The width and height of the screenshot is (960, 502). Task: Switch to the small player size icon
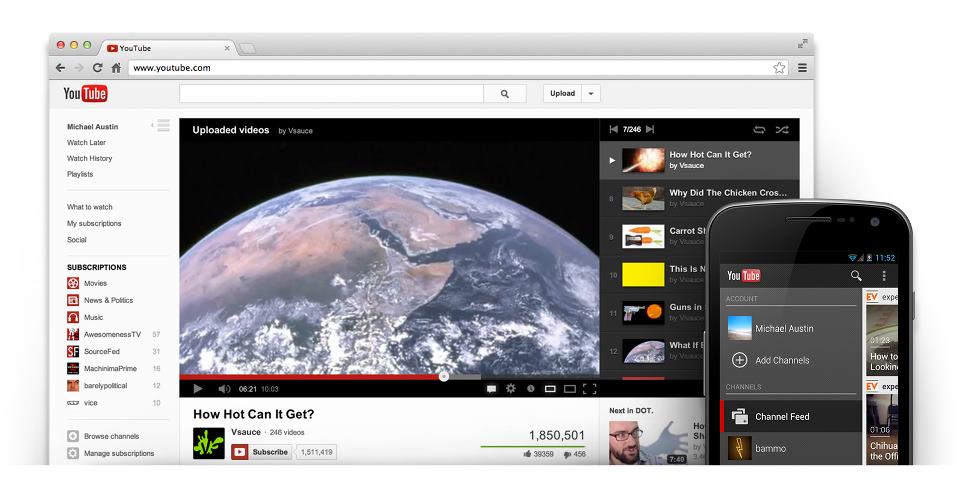(x=550, y=389)
